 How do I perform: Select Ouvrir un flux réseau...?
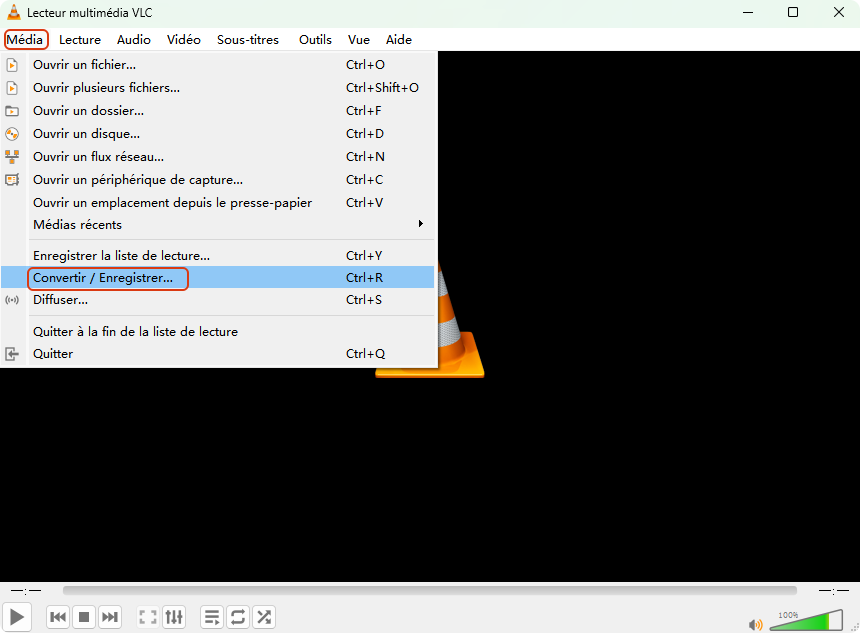point(217,157)
